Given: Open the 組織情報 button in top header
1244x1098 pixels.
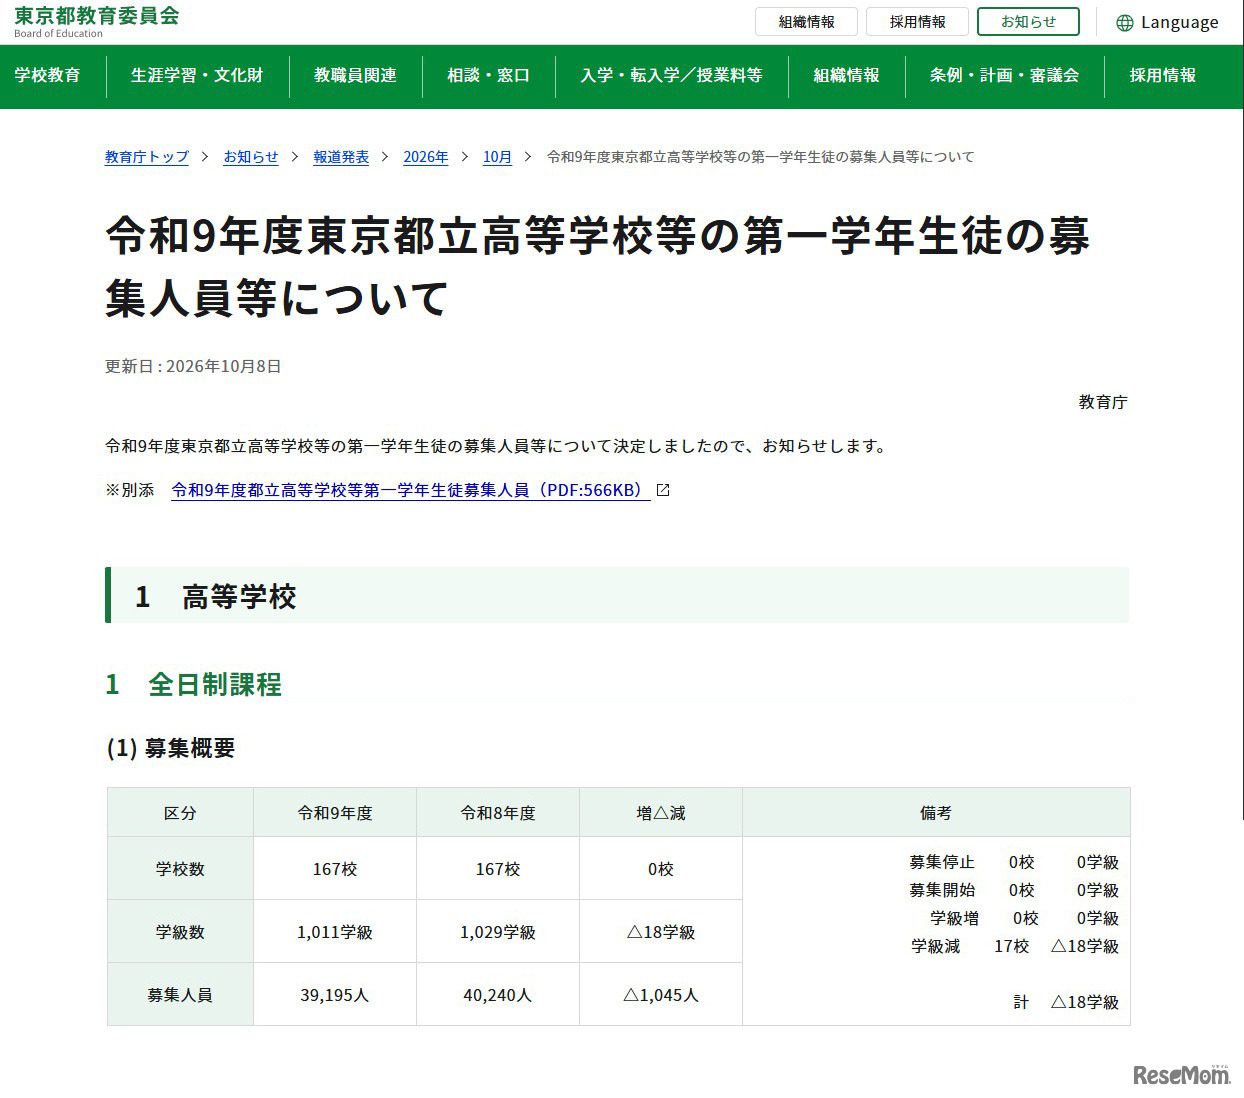Looking at the screenshot, I should pos(806,22).
